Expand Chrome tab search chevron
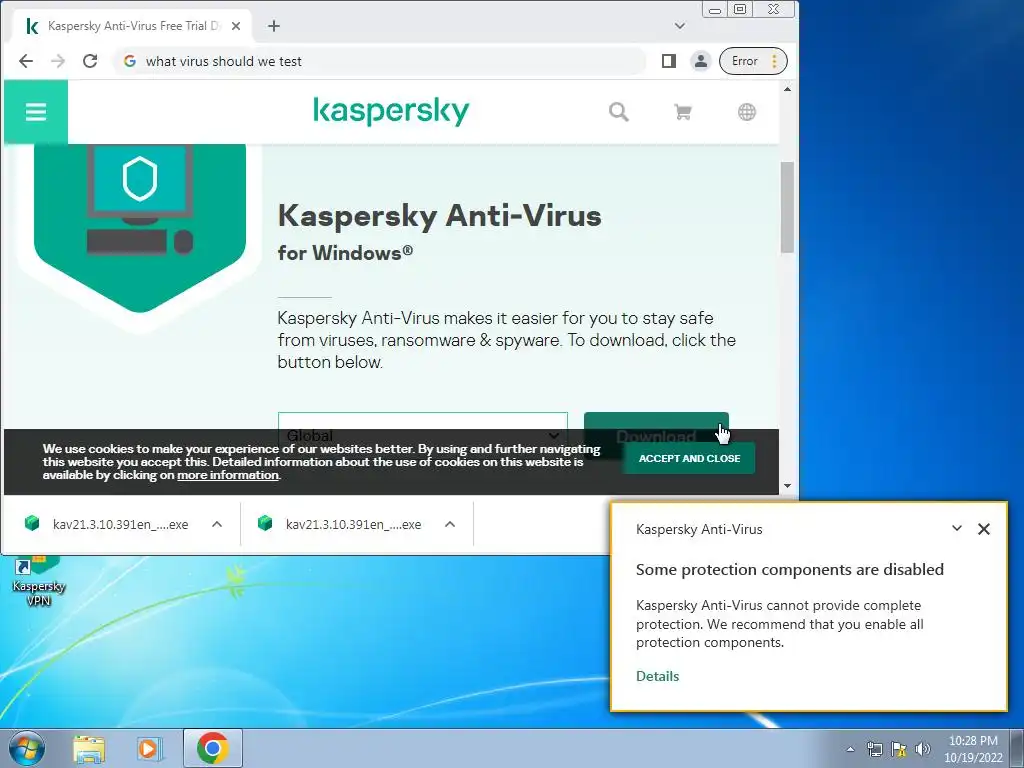 click(680, 26)
